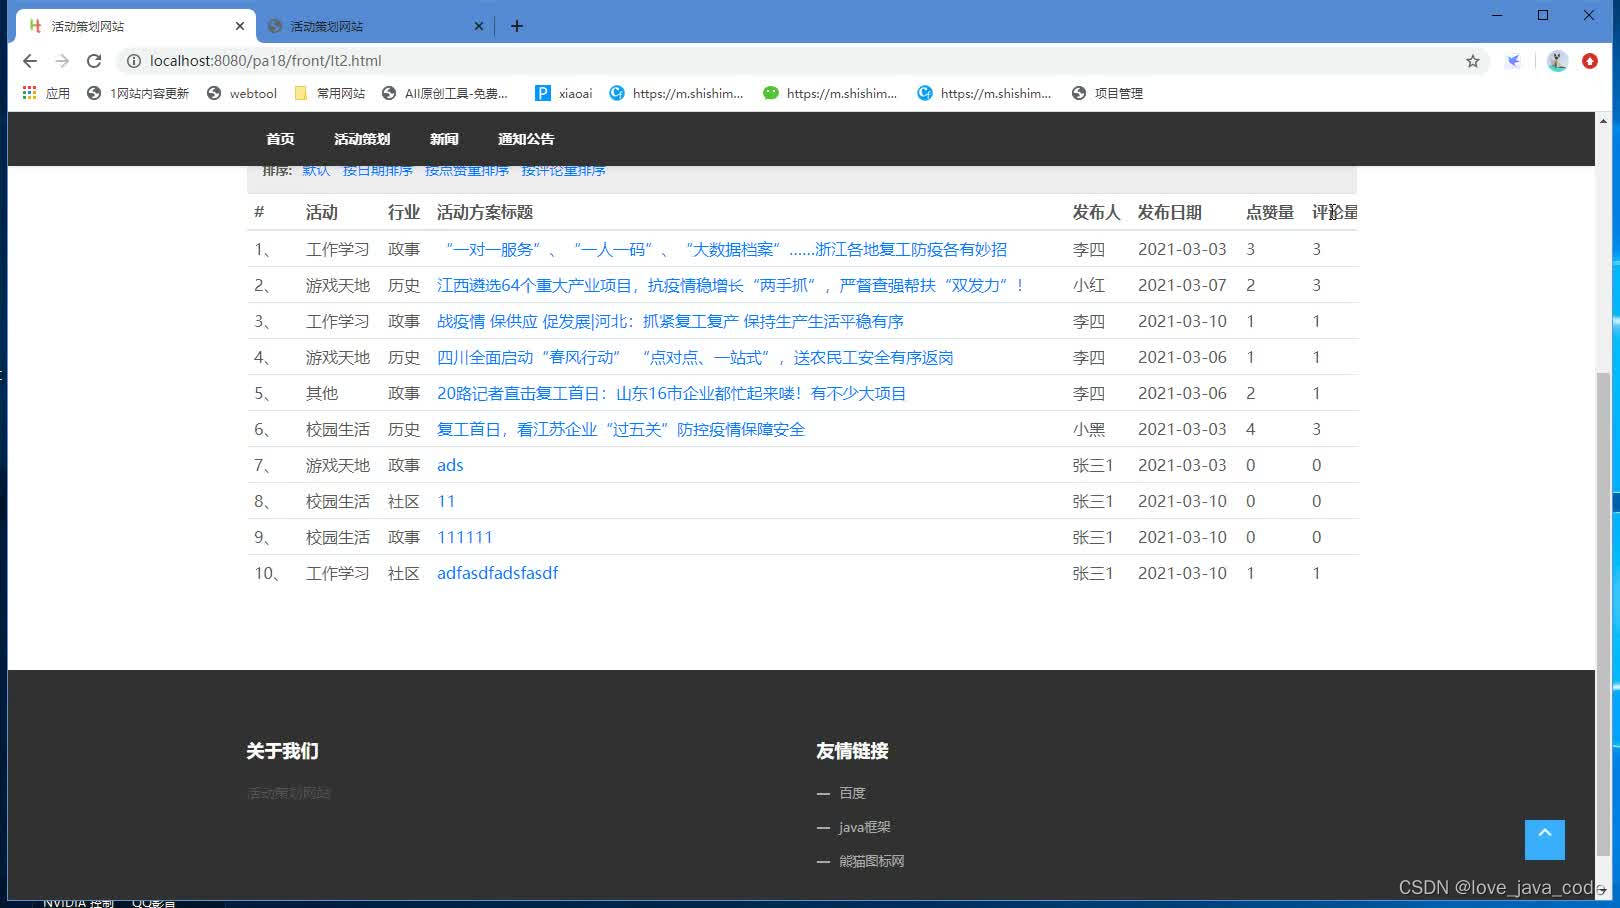The image size is (1620, 908).
Task: Click publisher 小红 in row 2
Action: pyautogui.click(x=1088, y=285)
